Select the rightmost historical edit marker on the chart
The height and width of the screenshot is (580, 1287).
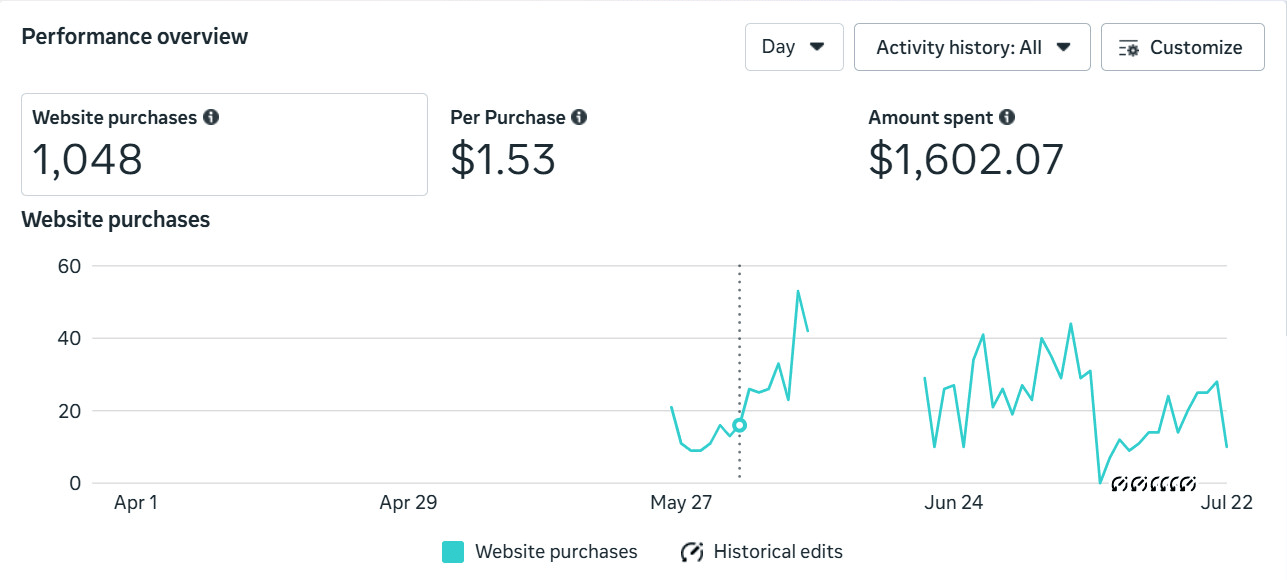(1188, 484)
